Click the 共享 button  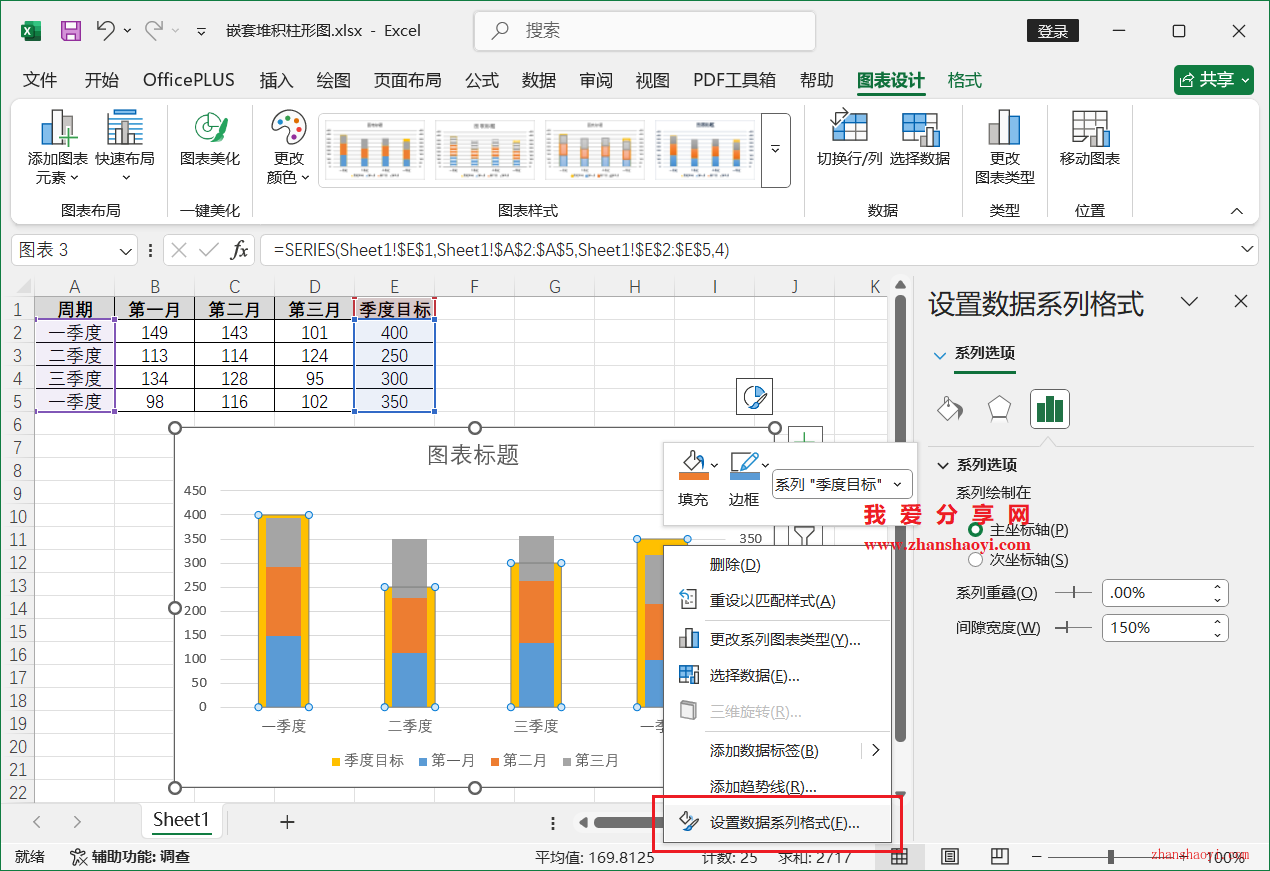tap(1213, 79)
